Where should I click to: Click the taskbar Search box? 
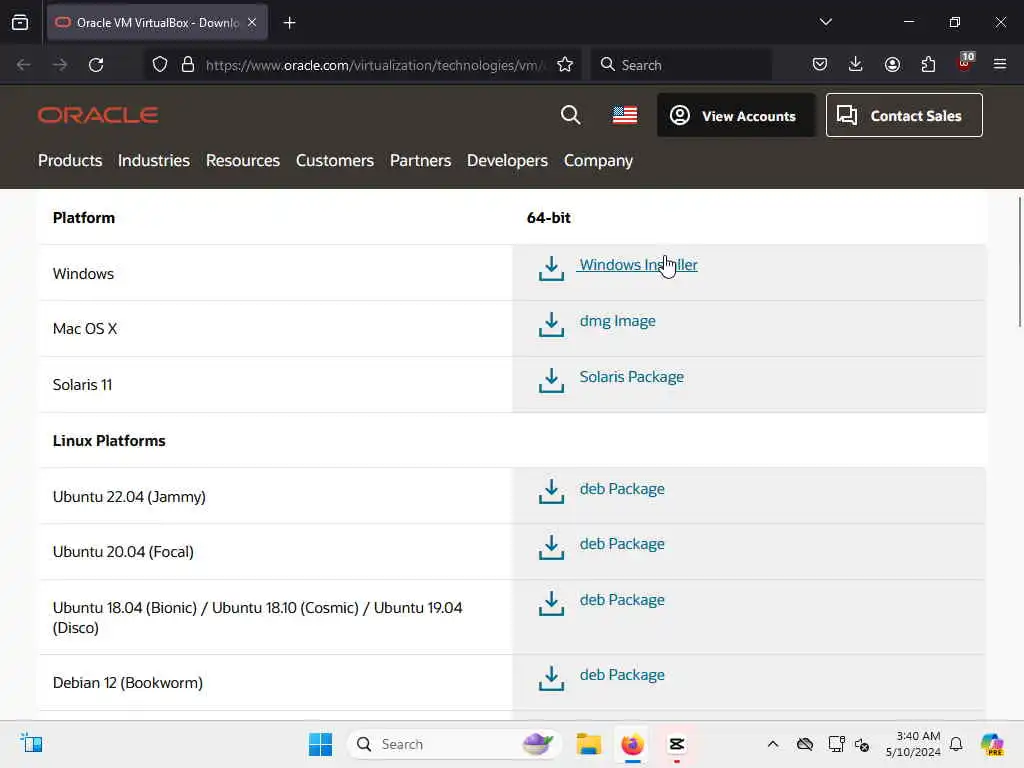tap(455, 744)
